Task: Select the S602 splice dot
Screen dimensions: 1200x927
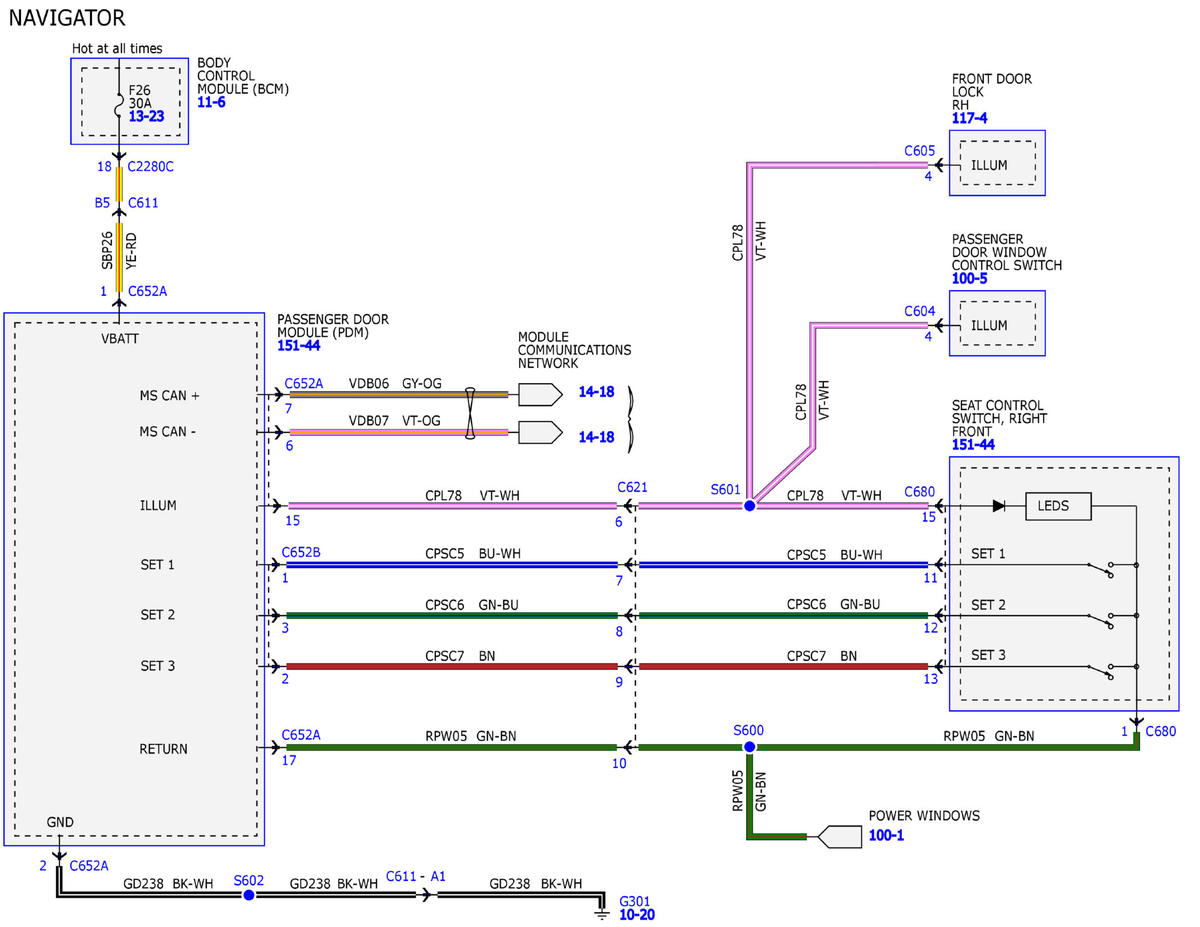Action: tap(249, 894)
